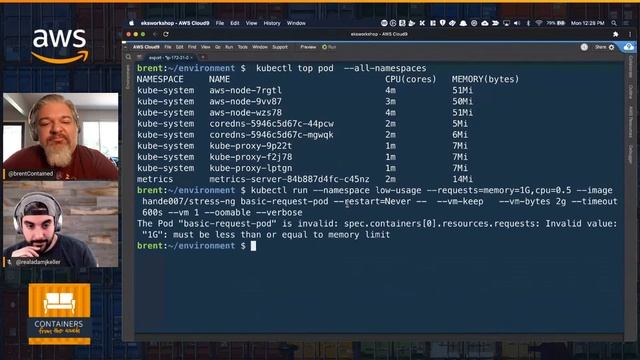Viewport: 640px width, 360px height.
Task: Click the MEMORY(bytes) column header
Action: (x=485, y=79)
